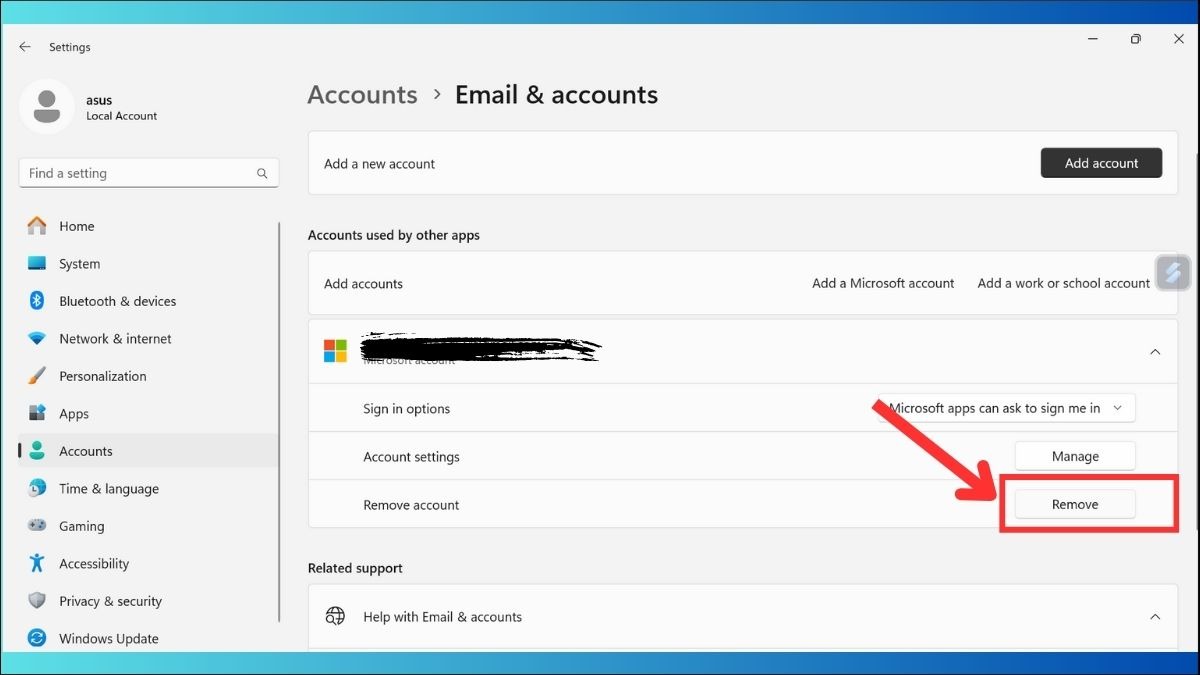This screenshot has width=1200, height=675.
Task: Click the Privacy shield icon
Action: point(37,601)
